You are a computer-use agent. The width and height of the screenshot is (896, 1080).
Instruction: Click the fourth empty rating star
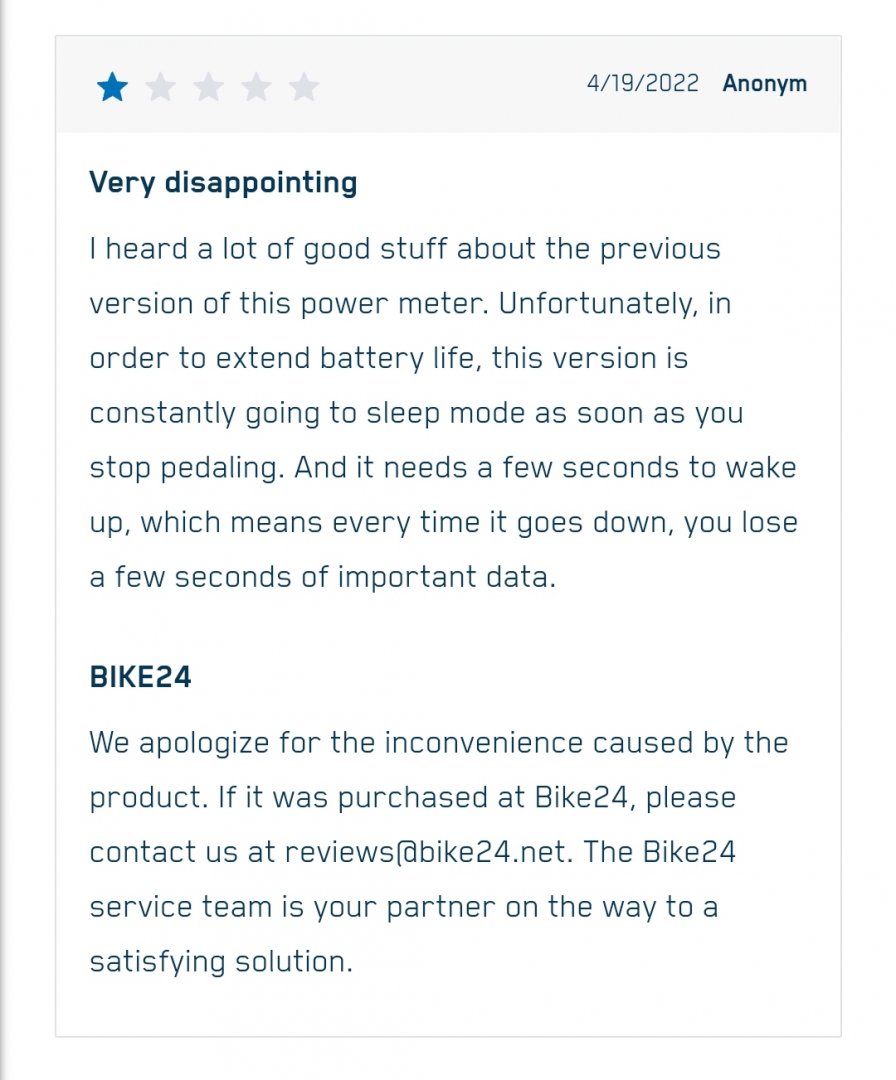coord(256,87)
